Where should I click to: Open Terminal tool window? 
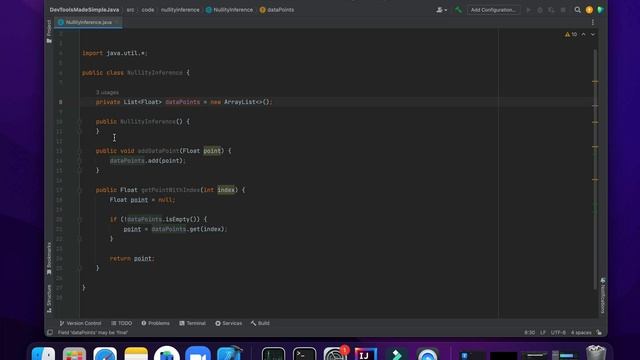click(193, 323)
